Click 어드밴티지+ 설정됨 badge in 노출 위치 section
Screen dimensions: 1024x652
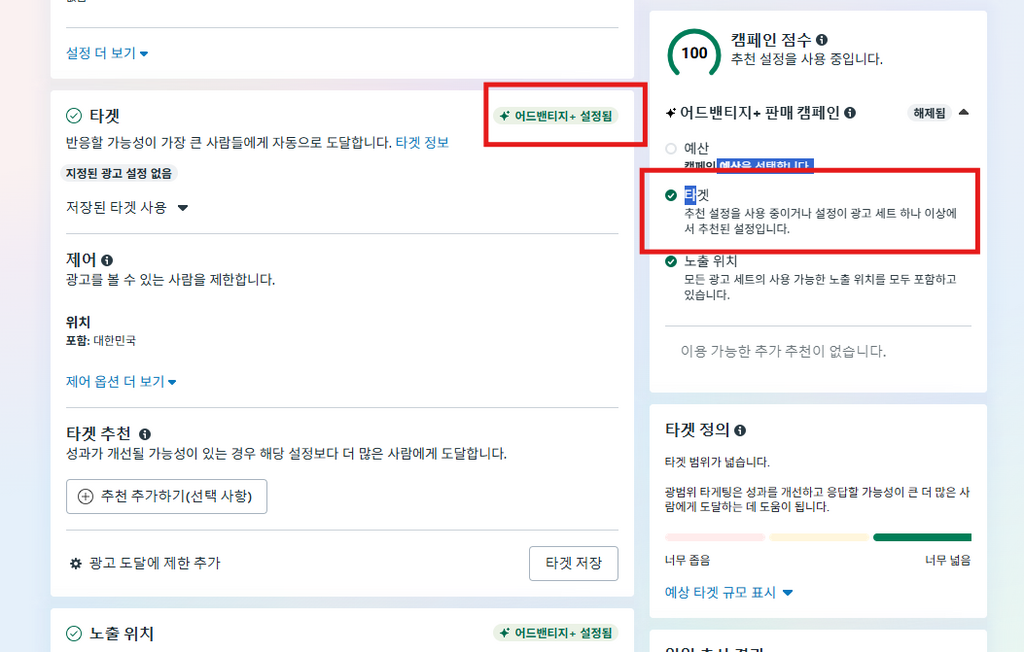[x=556, y=632]
